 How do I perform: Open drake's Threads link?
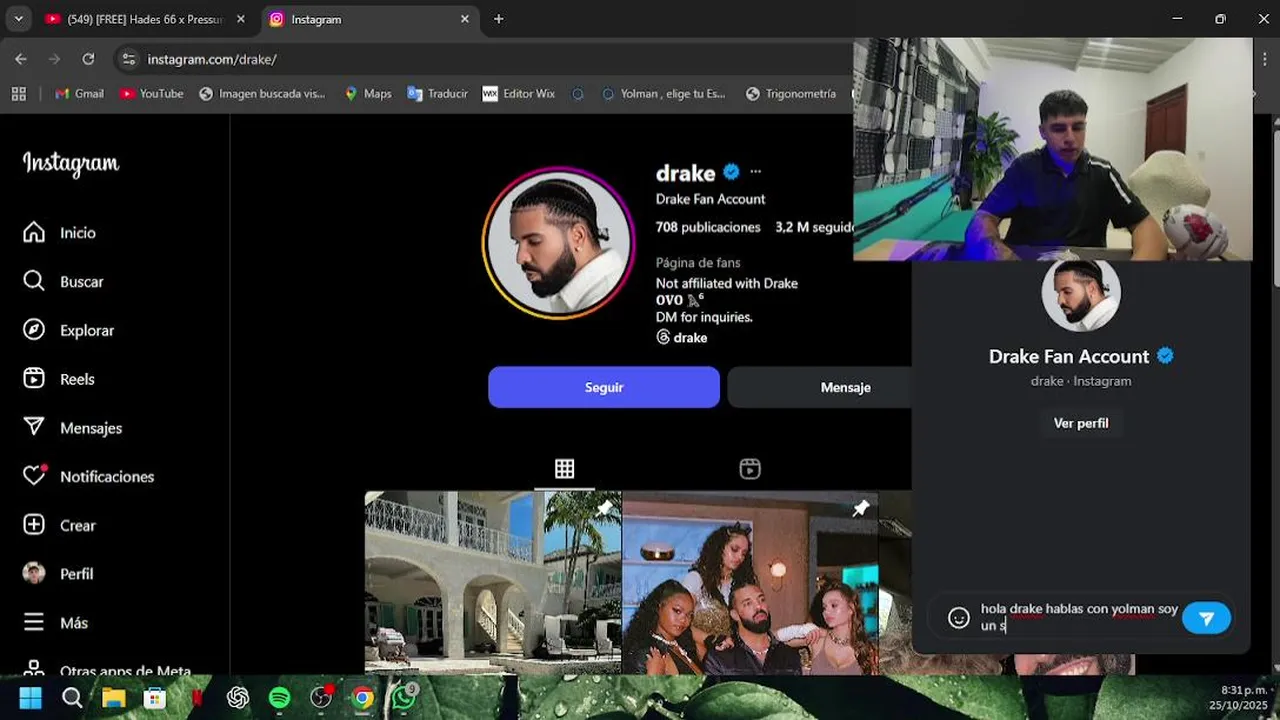coord(681,338)
